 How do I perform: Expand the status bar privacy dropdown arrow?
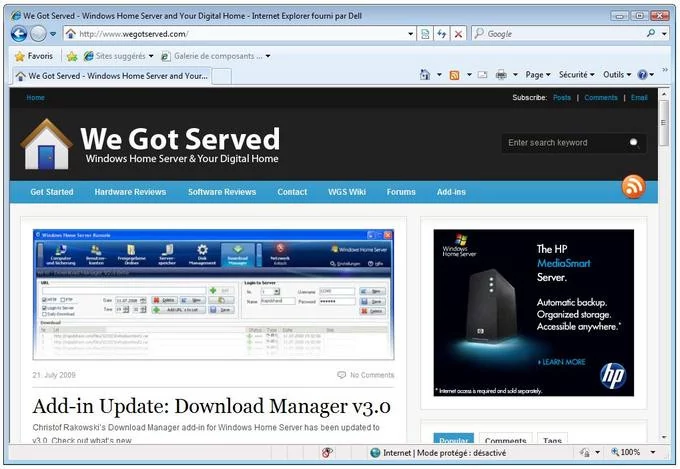tap(597, 453)
